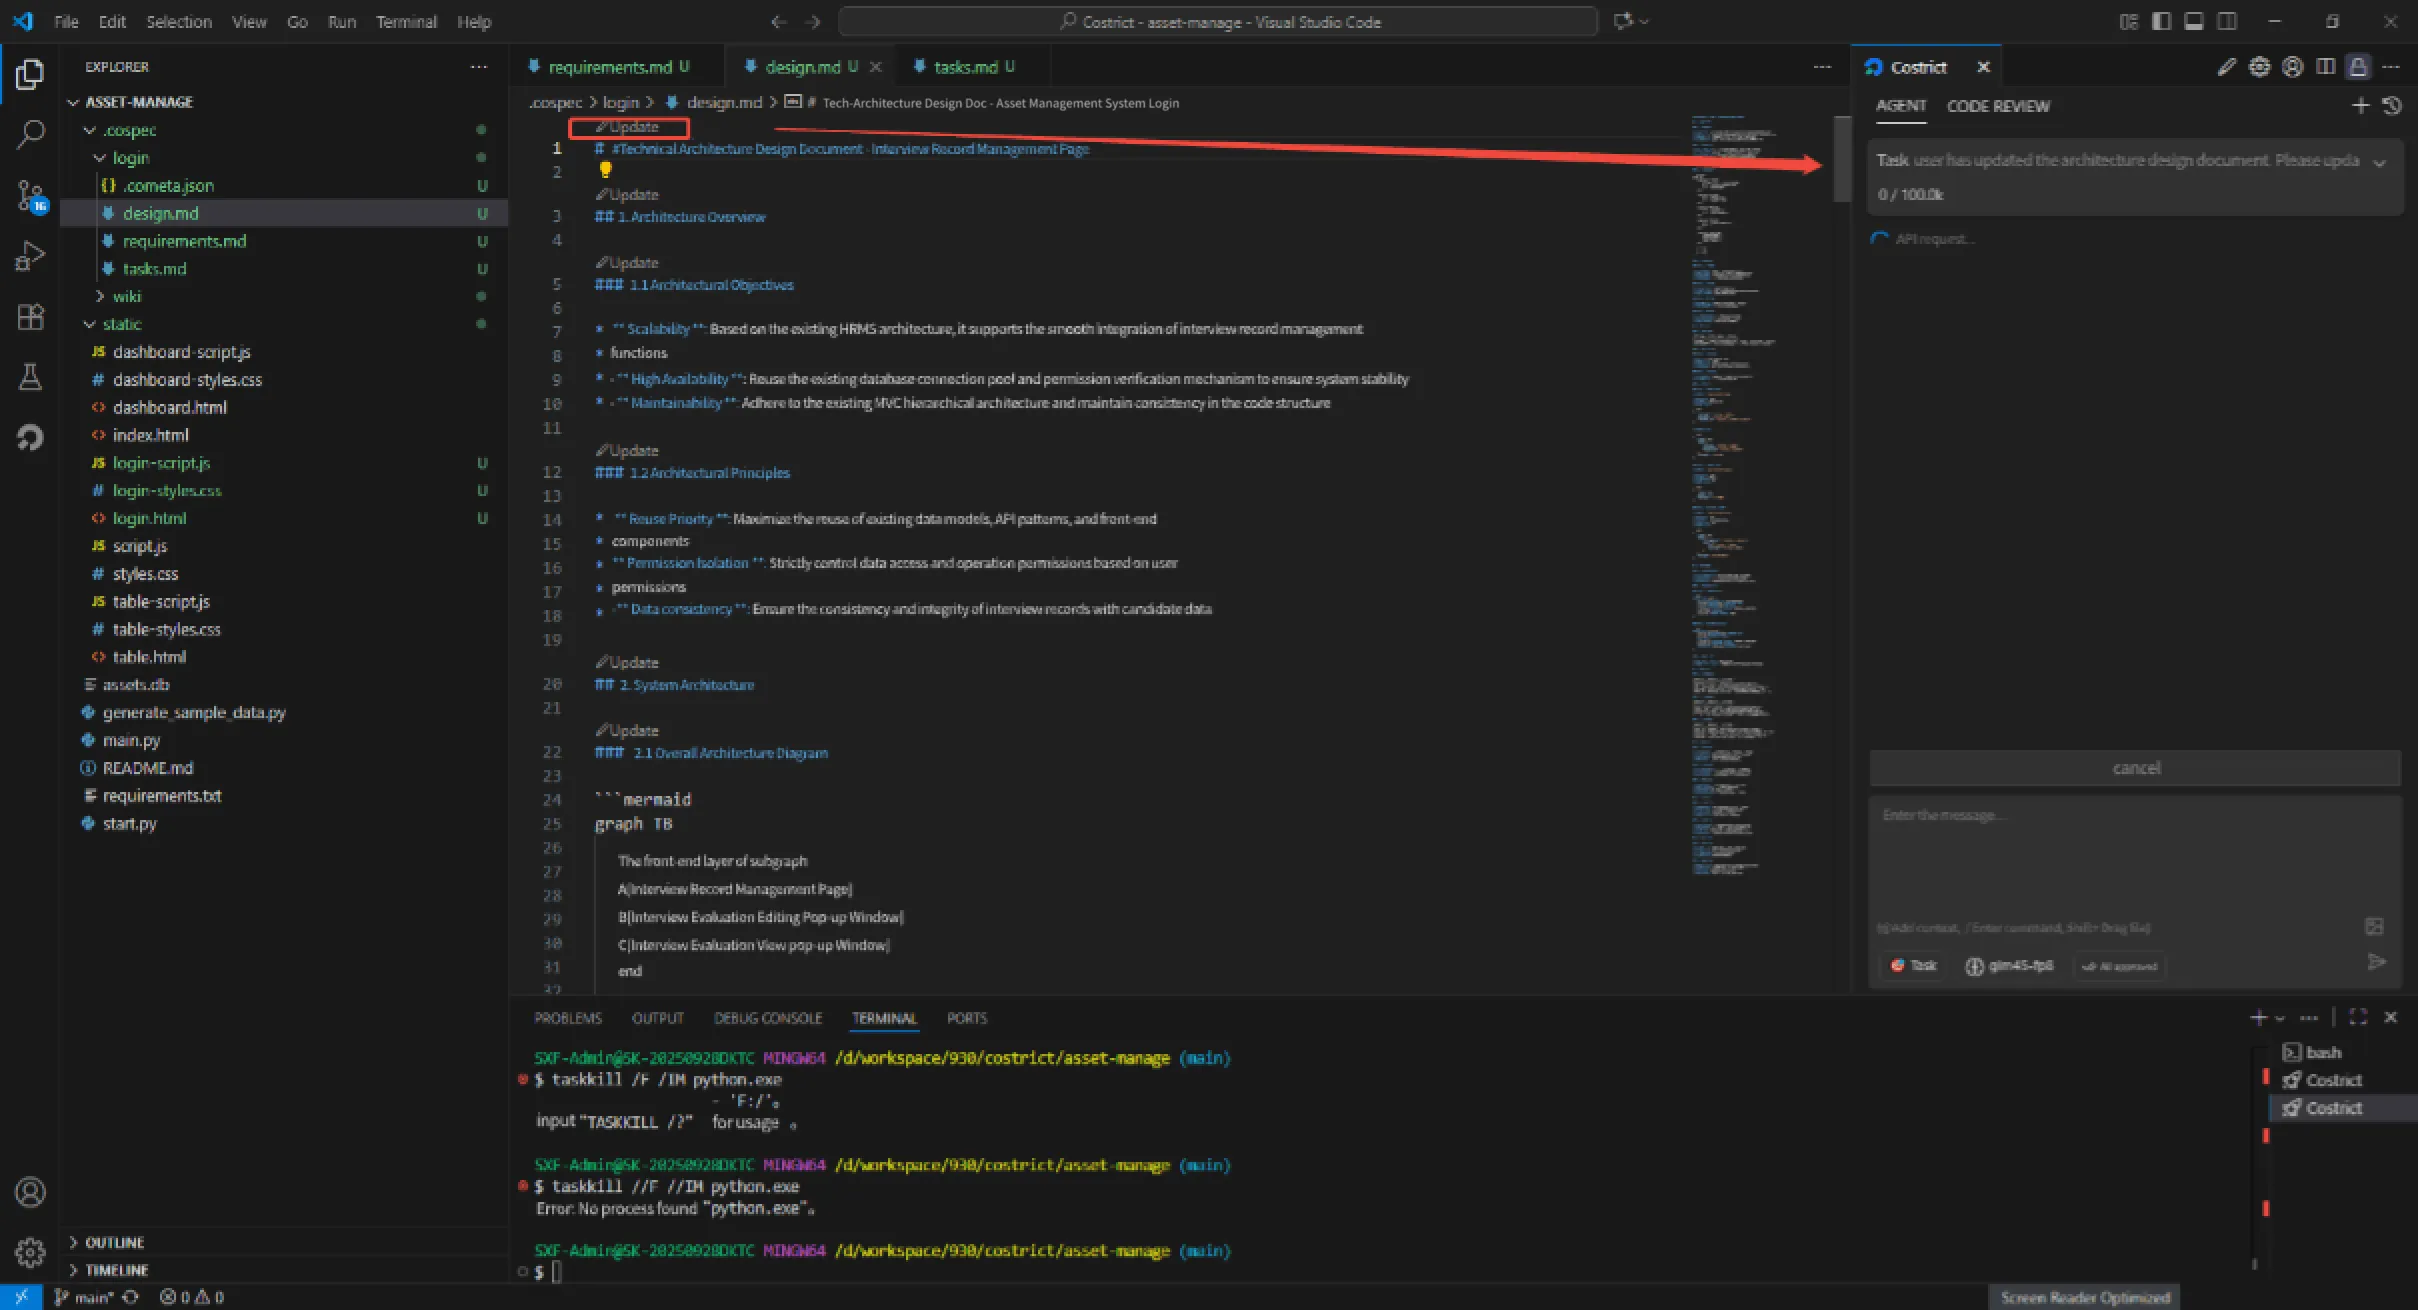The height and width of the screenshot is (1310, 2418).
Task: Customize layout from the title bar
Action: pos(2129,21)
